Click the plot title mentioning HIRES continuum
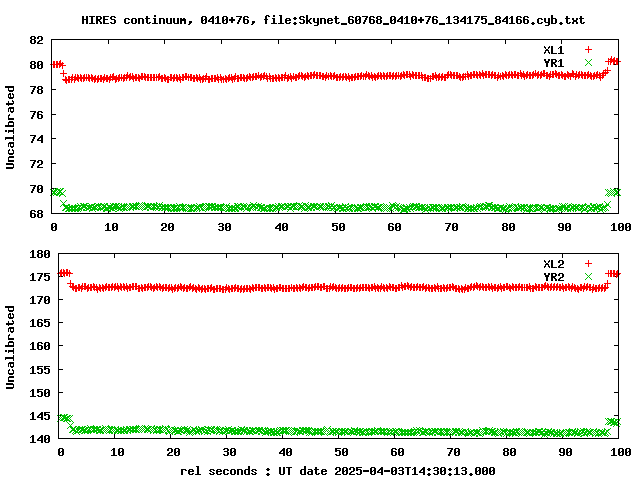 pos(333,20)
